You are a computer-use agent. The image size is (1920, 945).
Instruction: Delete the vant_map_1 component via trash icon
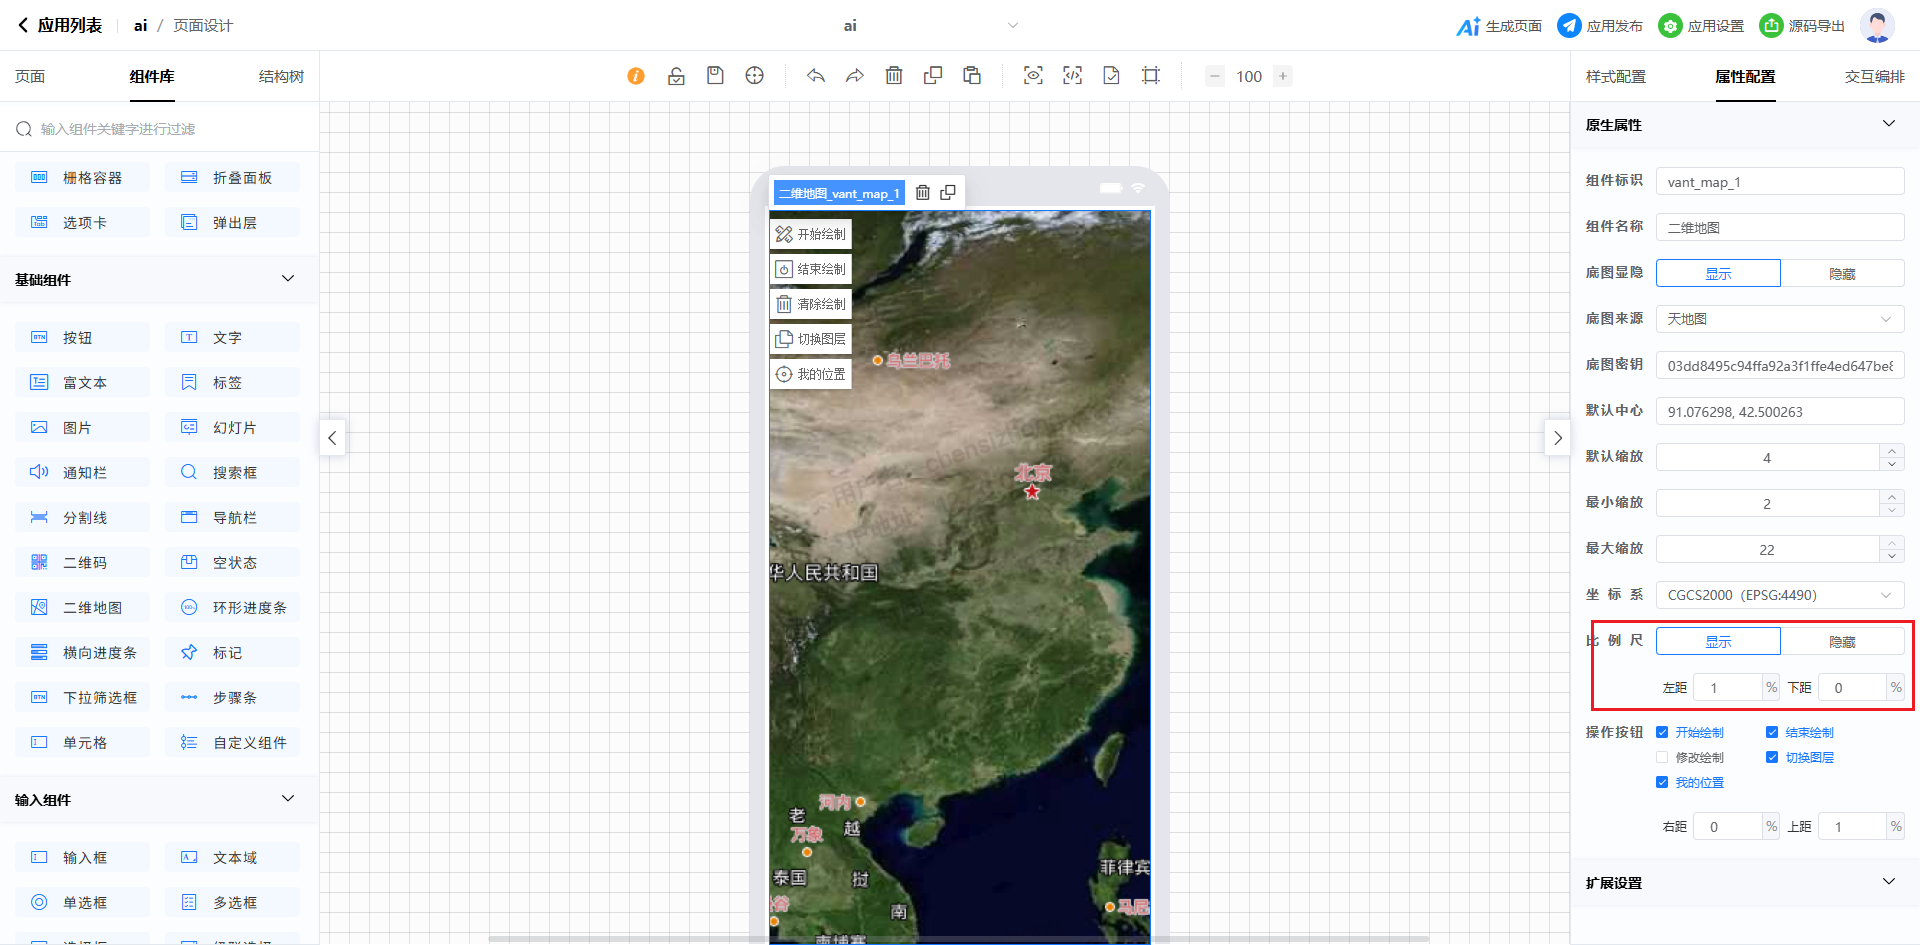(x=923, y=192)
